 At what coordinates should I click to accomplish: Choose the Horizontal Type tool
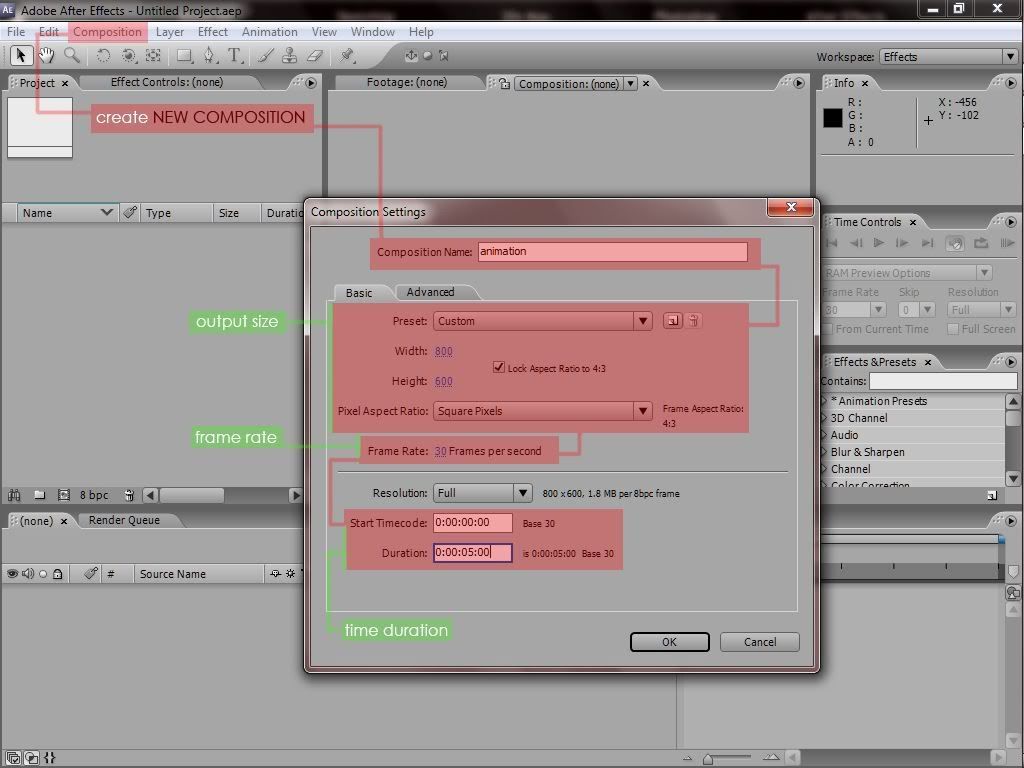point(234,56)
